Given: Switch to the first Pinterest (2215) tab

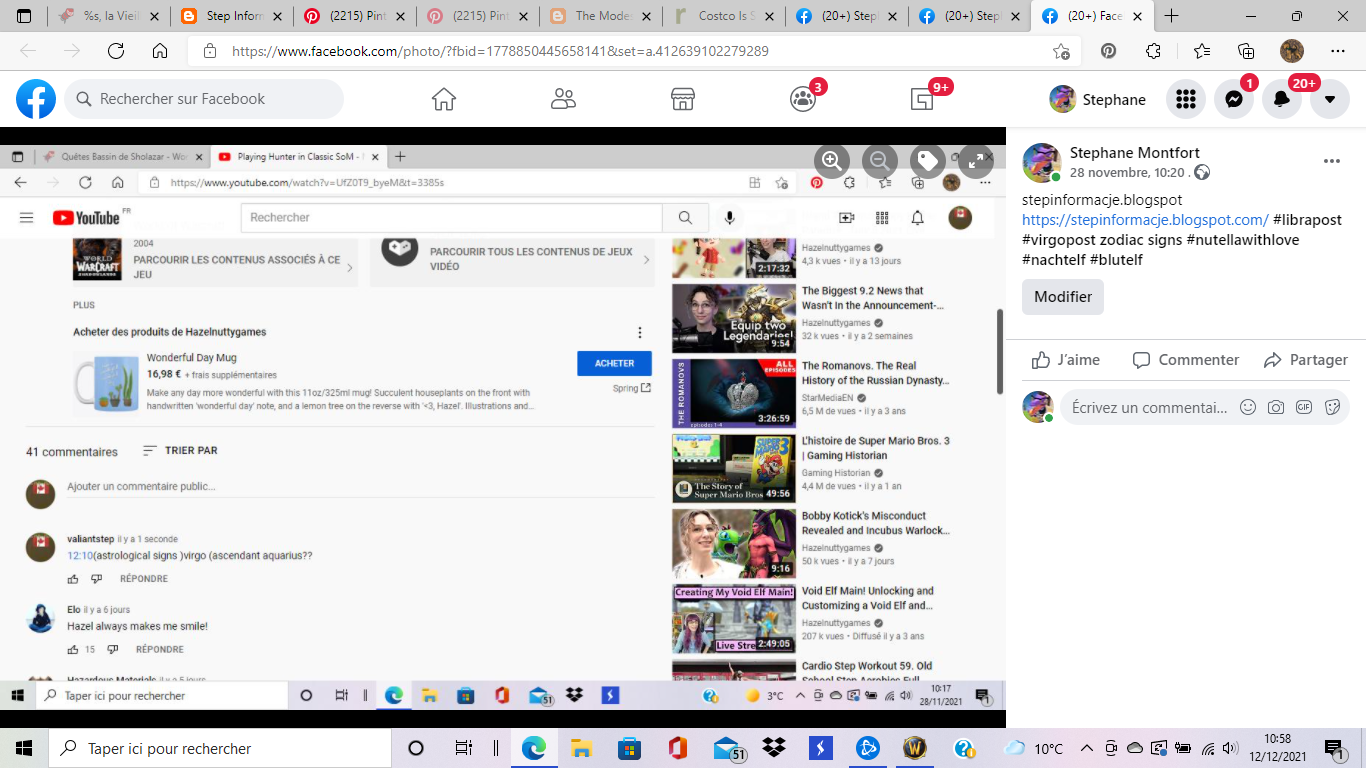Looking at the screenshot, I should 356,16.
